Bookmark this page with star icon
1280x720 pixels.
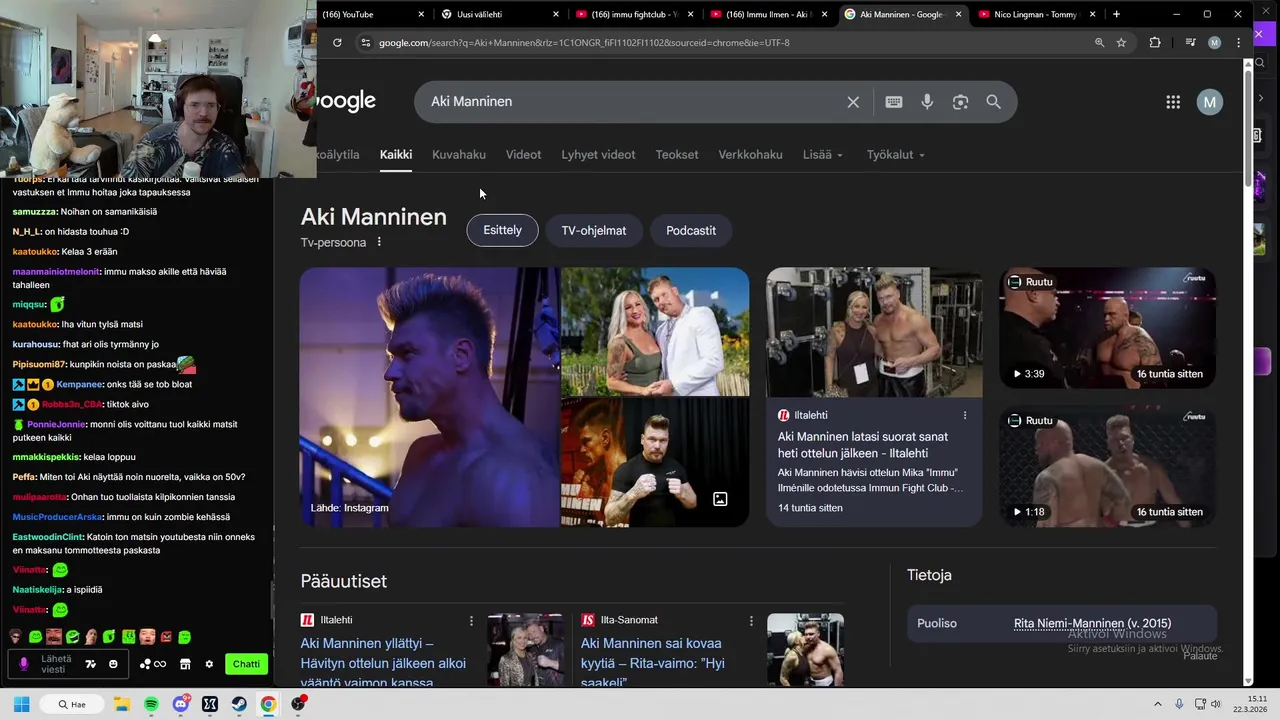pos(1121,43)
